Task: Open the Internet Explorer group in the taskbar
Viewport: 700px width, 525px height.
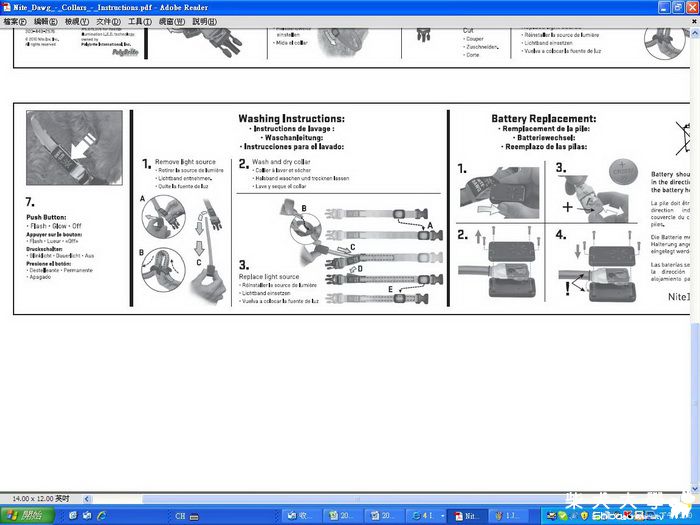Action: 427,516
